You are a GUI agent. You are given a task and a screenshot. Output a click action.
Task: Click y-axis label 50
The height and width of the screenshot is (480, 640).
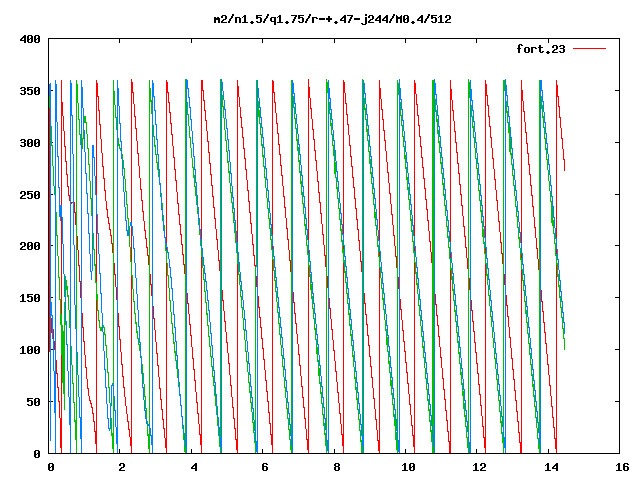(x=33, y=402)
